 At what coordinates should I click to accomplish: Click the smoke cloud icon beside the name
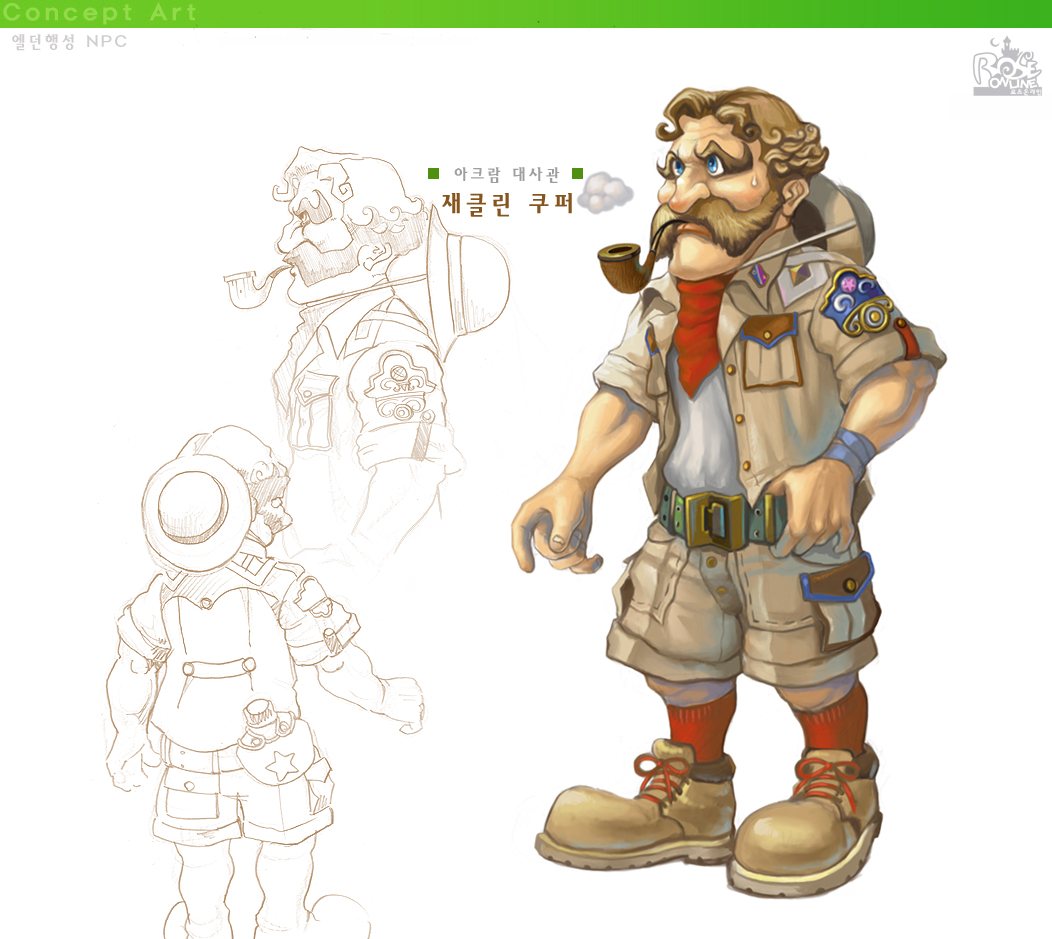pos(605,192)
